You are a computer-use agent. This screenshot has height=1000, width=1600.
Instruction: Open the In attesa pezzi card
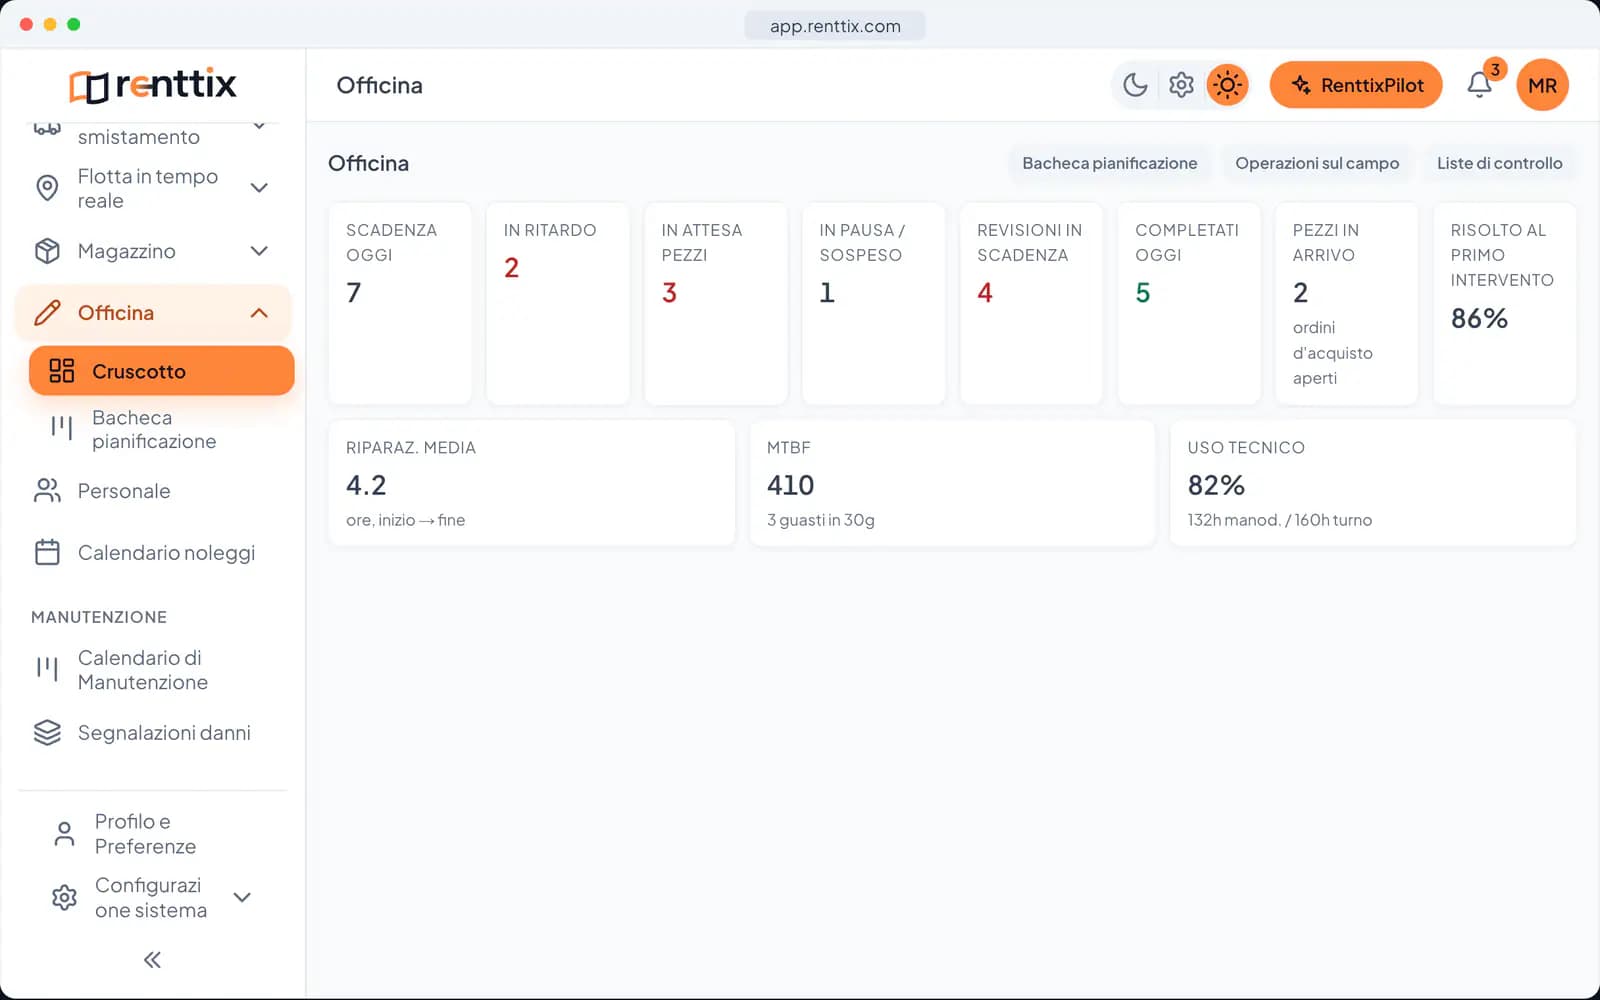pyautogui.click(x=716, y=304)
